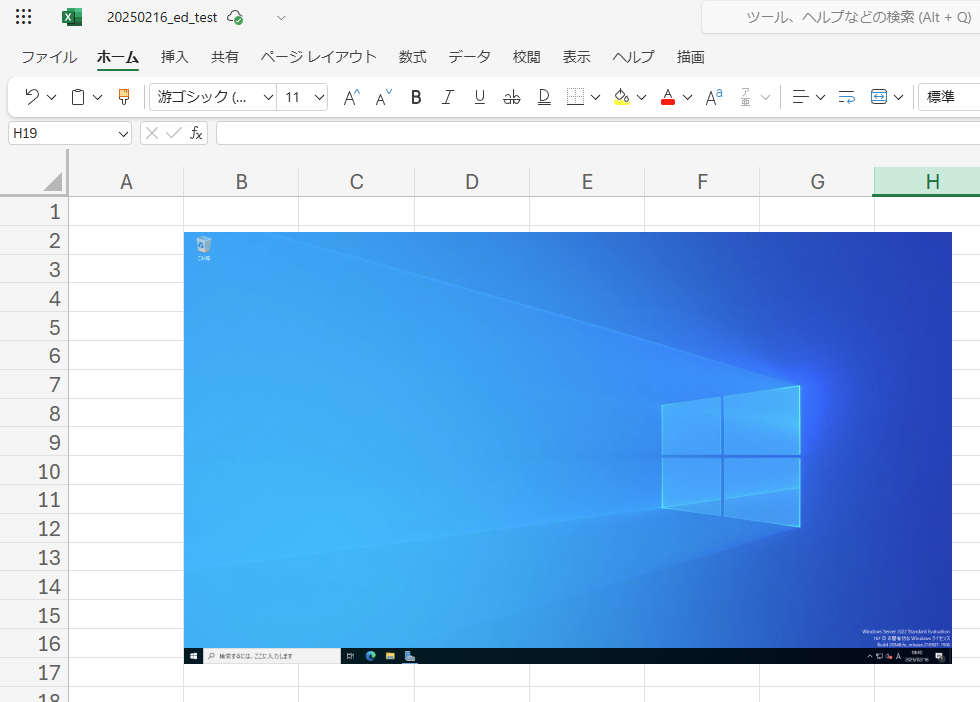
Task: Toggle Italic formatting
Action: pos(448,97)
